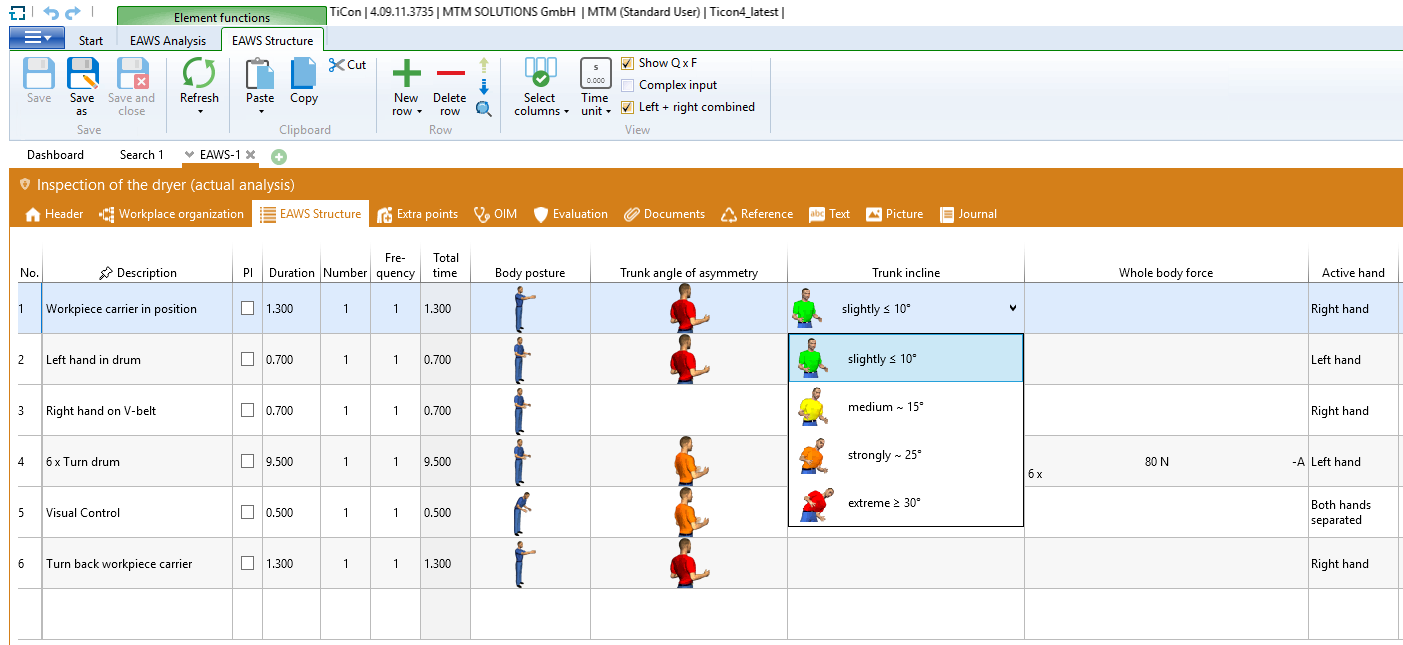
Task: Open the Evaluation tab
Action: [x=570, y=214]
